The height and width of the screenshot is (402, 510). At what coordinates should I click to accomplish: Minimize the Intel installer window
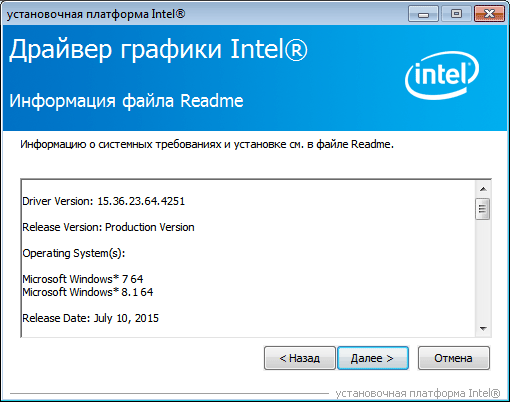423,14
